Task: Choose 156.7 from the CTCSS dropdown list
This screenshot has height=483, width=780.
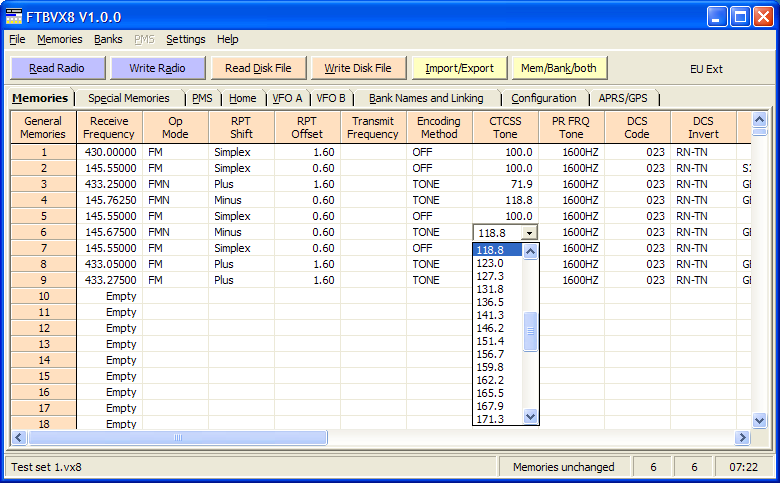Action: pyautogui.click(x=490, y=354)
